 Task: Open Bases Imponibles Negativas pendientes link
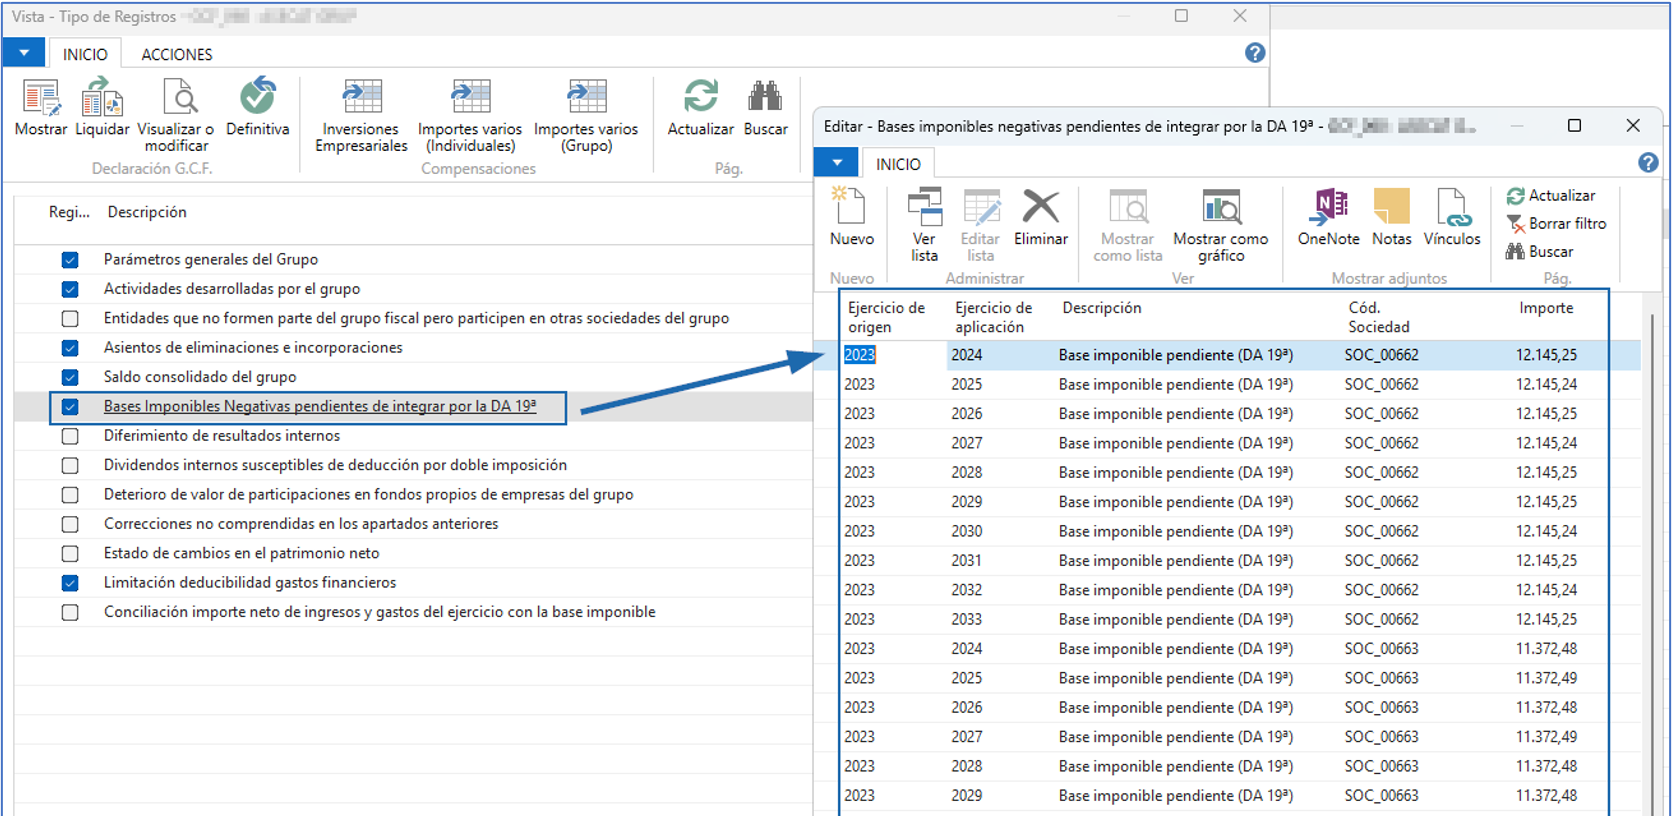coord(320,407)
